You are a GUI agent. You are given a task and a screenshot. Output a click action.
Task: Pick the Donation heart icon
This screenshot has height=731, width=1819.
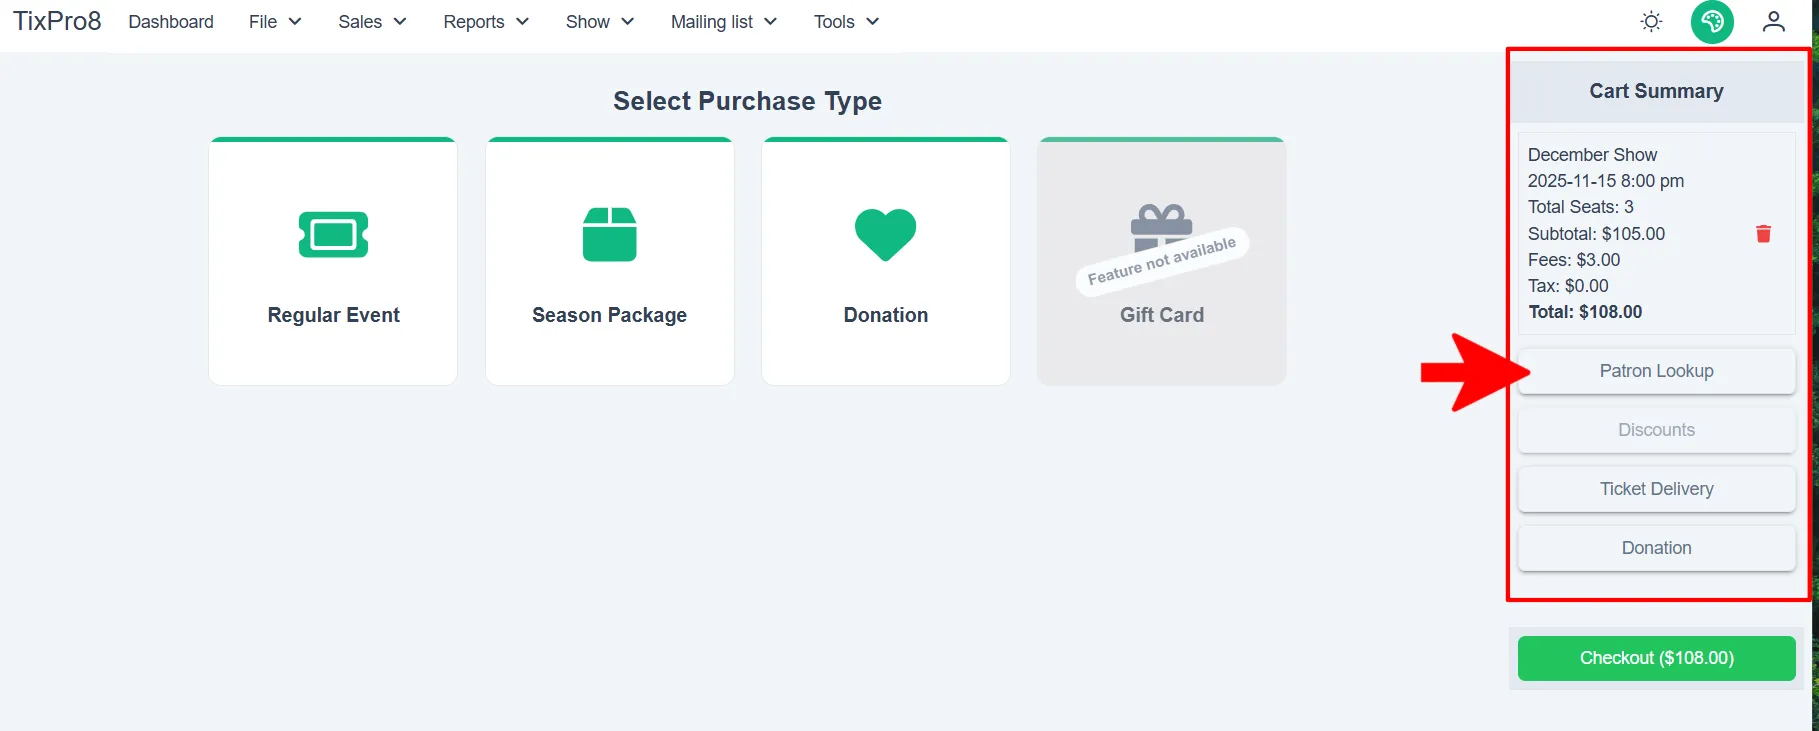885,234
